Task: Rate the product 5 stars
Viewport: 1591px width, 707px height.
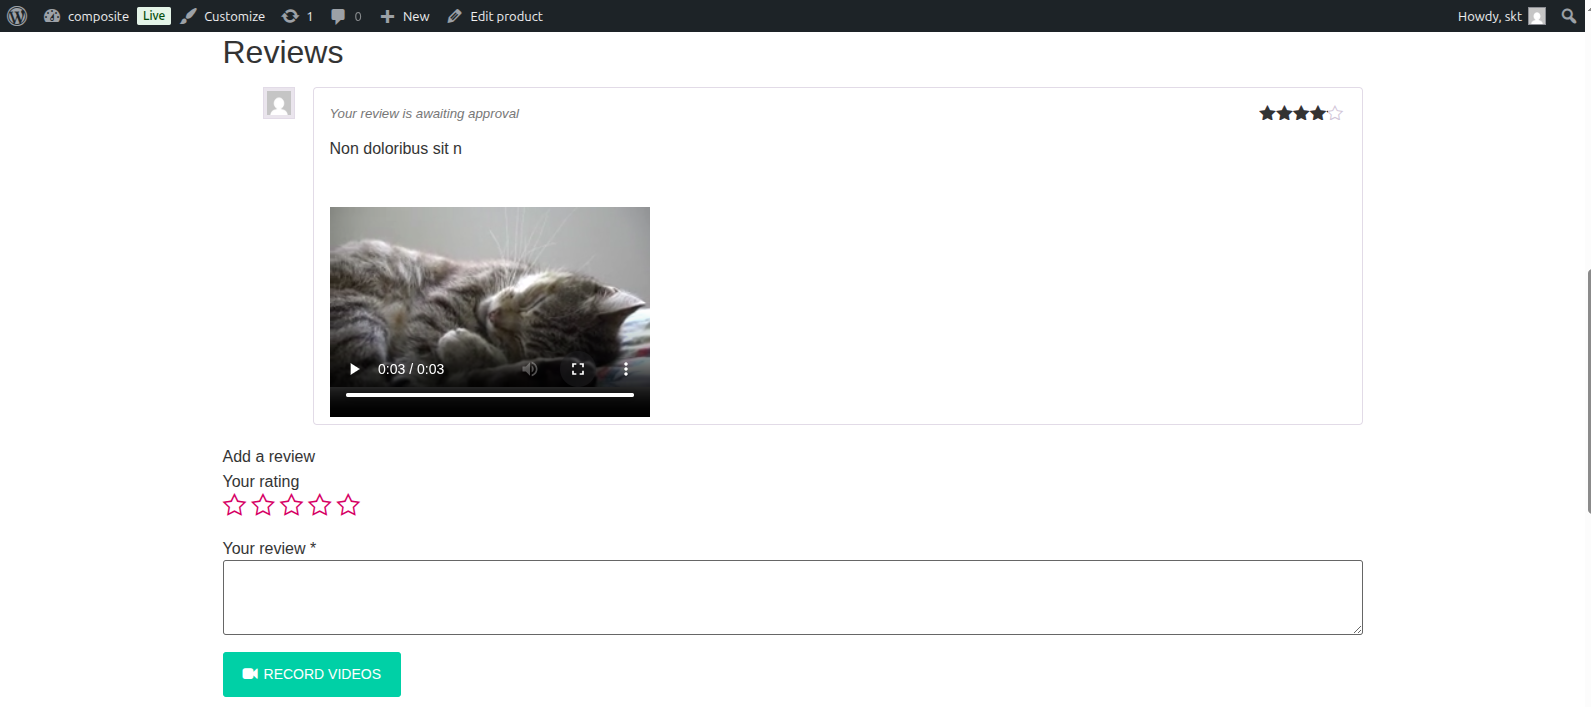Action: click(348, 505)
